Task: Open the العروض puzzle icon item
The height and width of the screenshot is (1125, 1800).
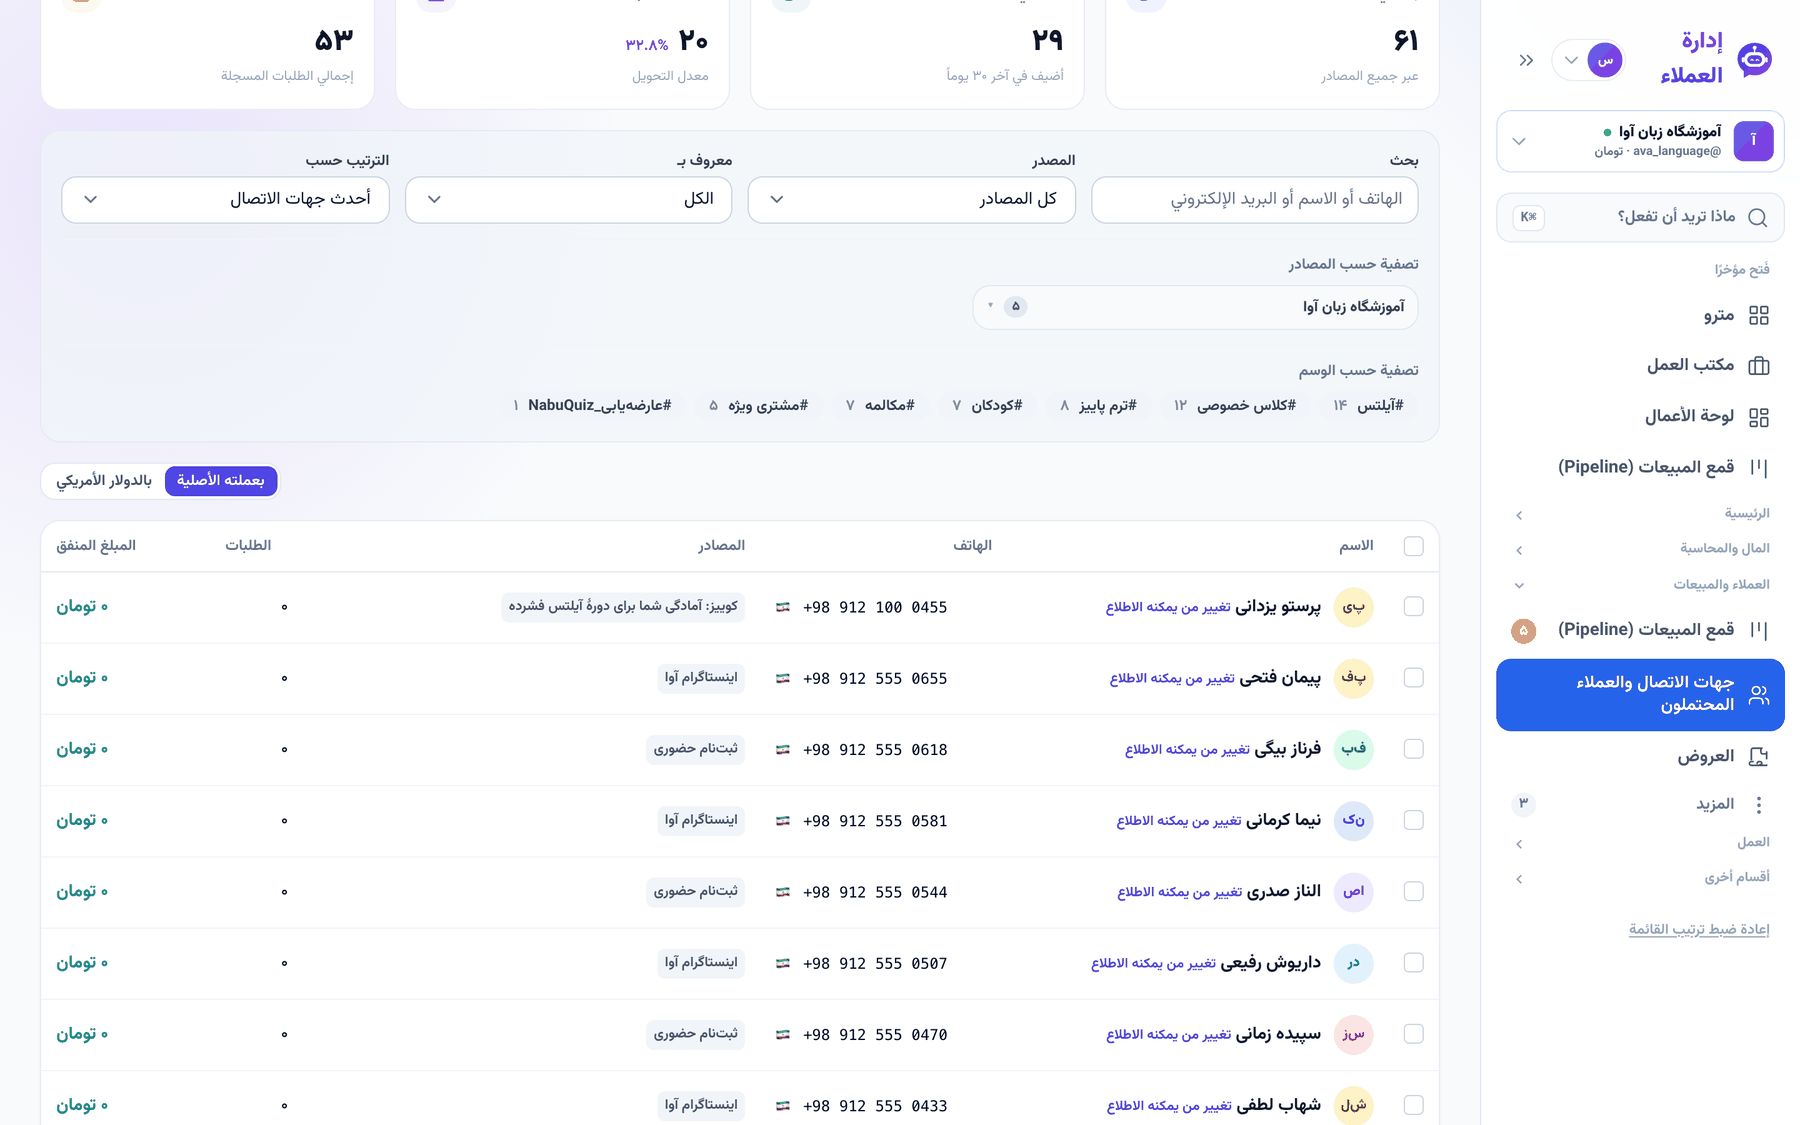Action: 1758,757
